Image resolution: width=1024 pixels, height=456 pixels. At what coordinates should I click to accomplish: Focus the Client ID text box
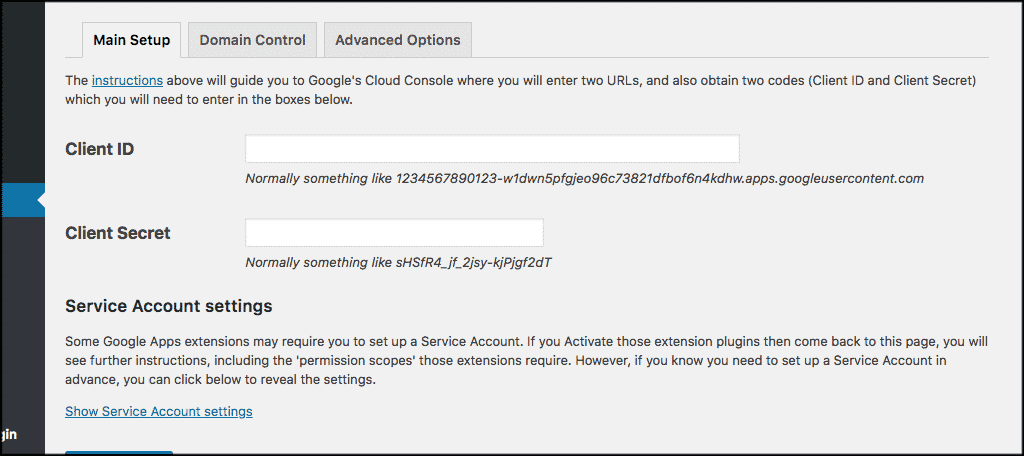coord(492,149)
